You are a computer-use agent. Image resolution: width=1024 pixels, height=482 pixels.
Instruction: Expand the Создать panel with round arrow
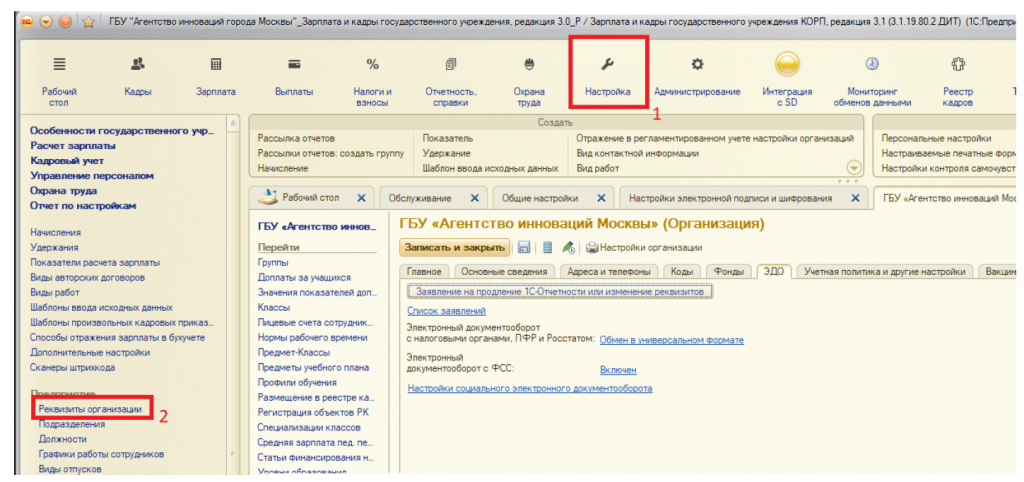tap(853, 168)
